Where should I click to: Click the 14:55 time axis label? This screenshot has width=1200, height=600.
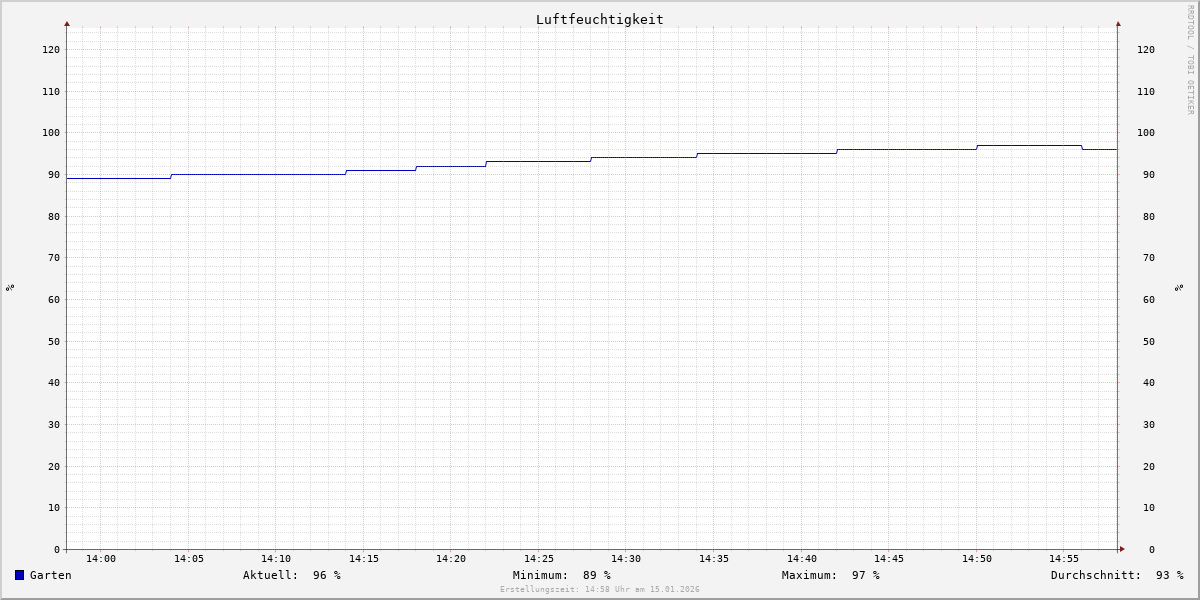click(x=1064, y=559)
